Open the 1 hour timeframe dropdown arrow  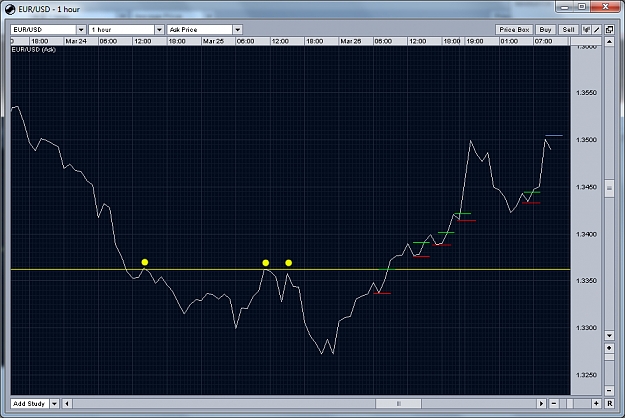tap(159, 29)
